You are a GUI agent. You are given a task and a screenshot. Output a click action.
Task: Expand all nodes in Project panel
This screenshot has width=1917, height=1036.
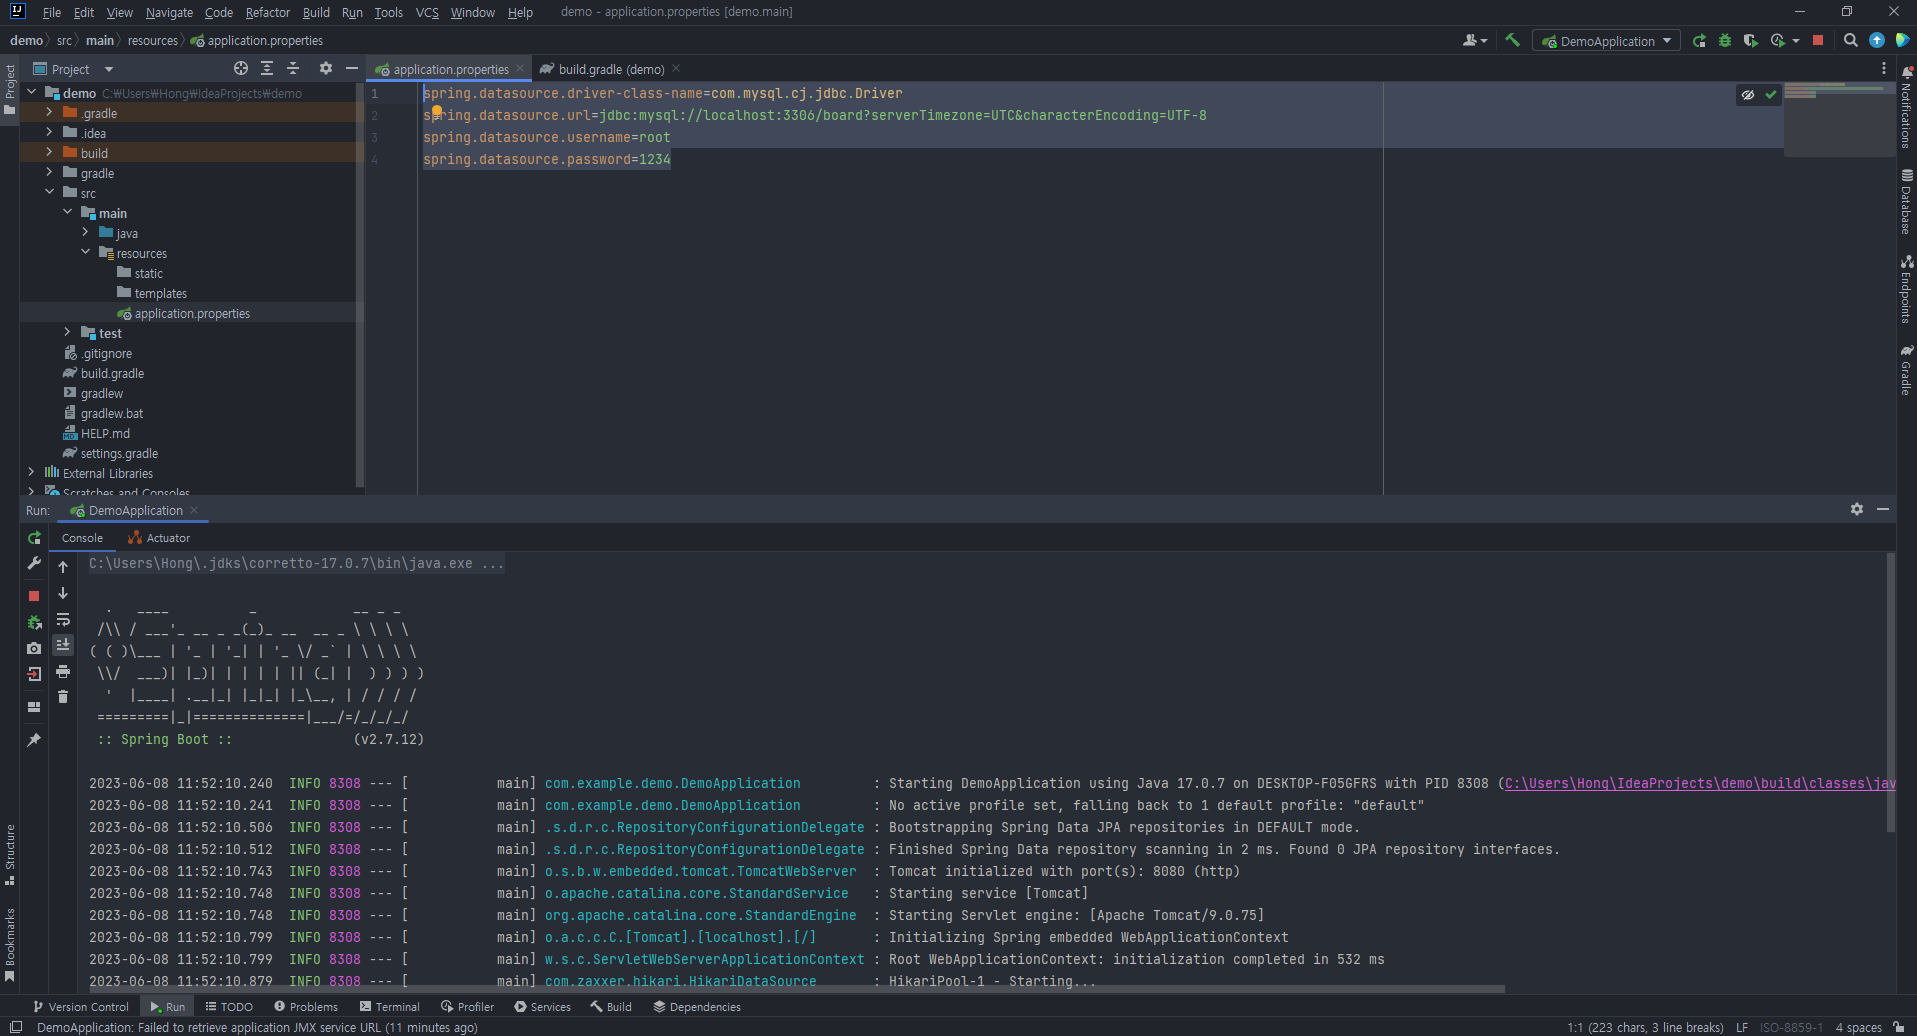(x=267, y=69)
